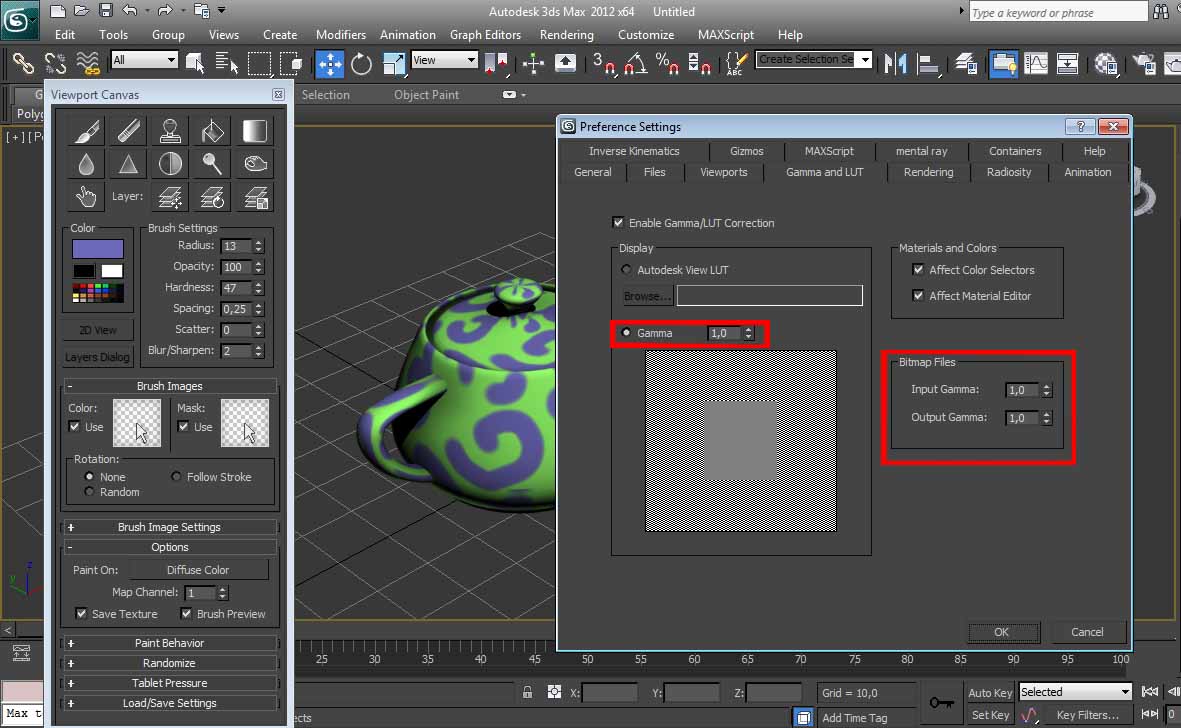Expand the Paint Behavior rollout
This screenshot has height=728, width=1181.
point(169,643)
